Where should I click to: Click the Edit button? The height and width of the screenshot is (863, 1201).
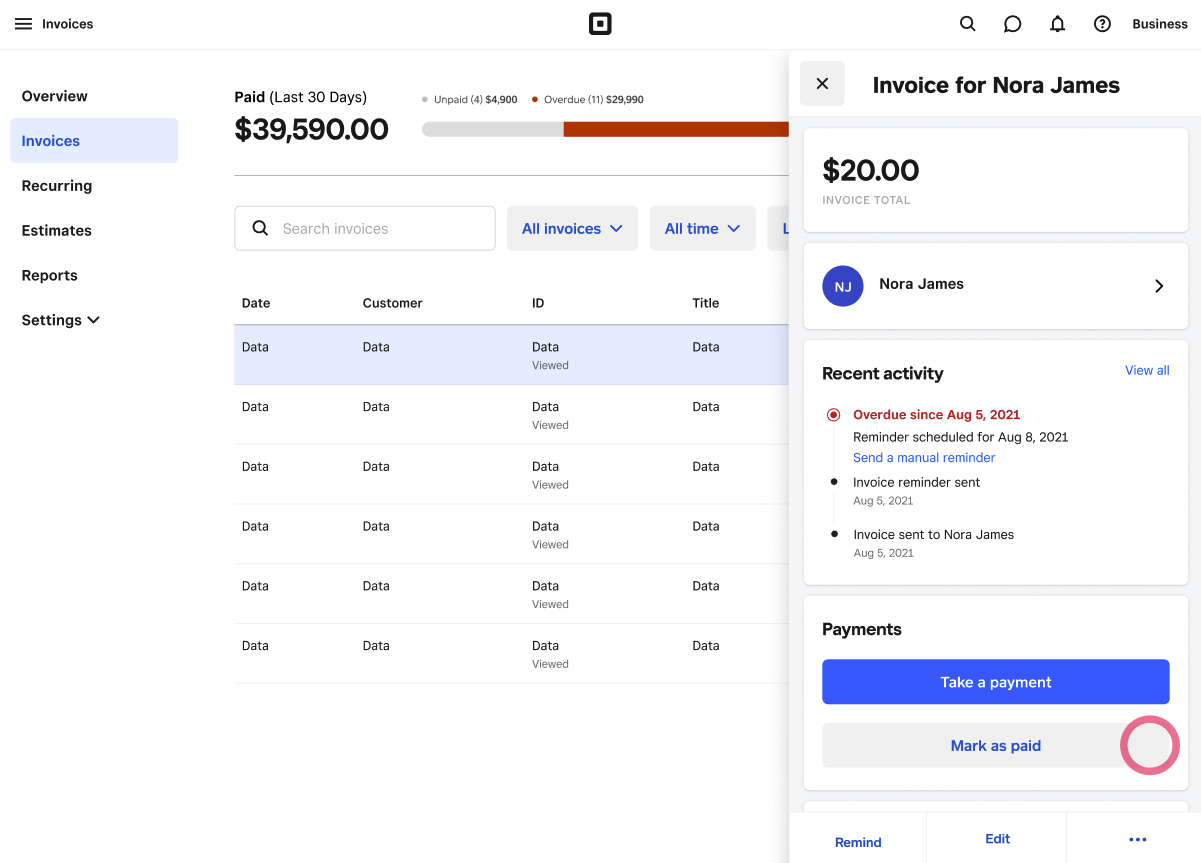(x=997, y=839)
